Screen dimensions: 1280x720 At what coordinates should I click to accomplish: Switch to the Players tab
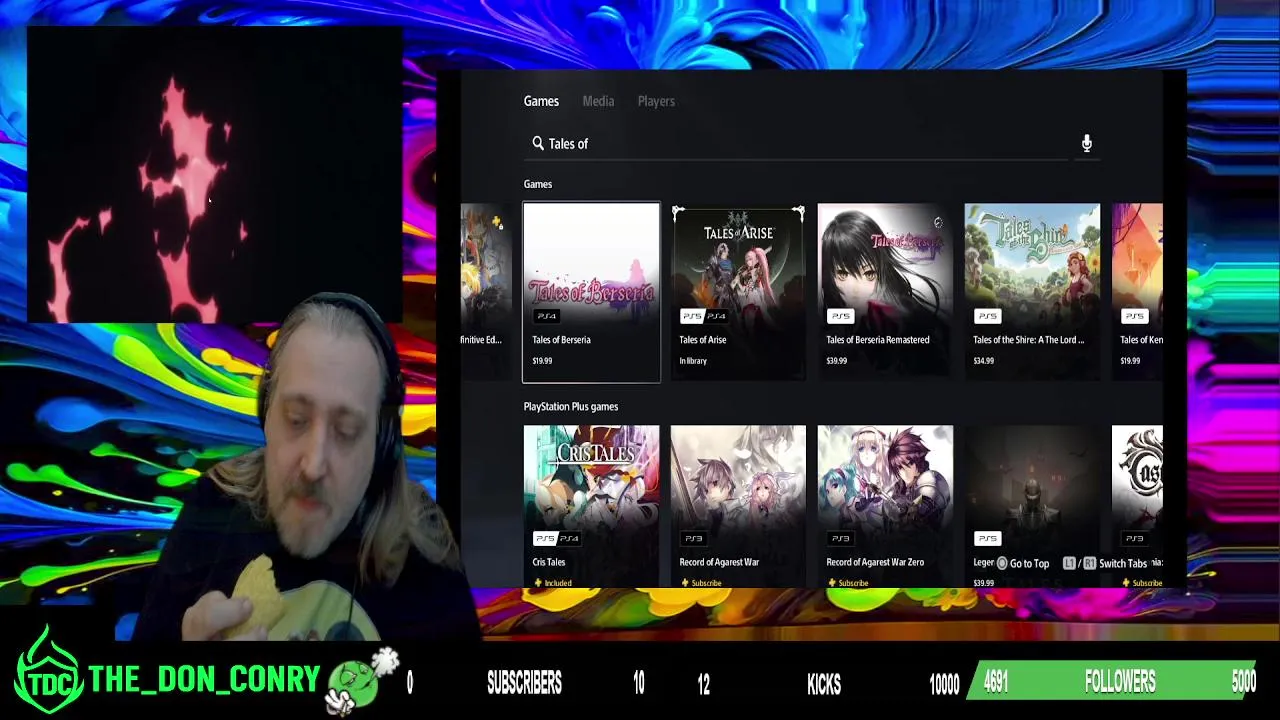[x=656, y=101]
